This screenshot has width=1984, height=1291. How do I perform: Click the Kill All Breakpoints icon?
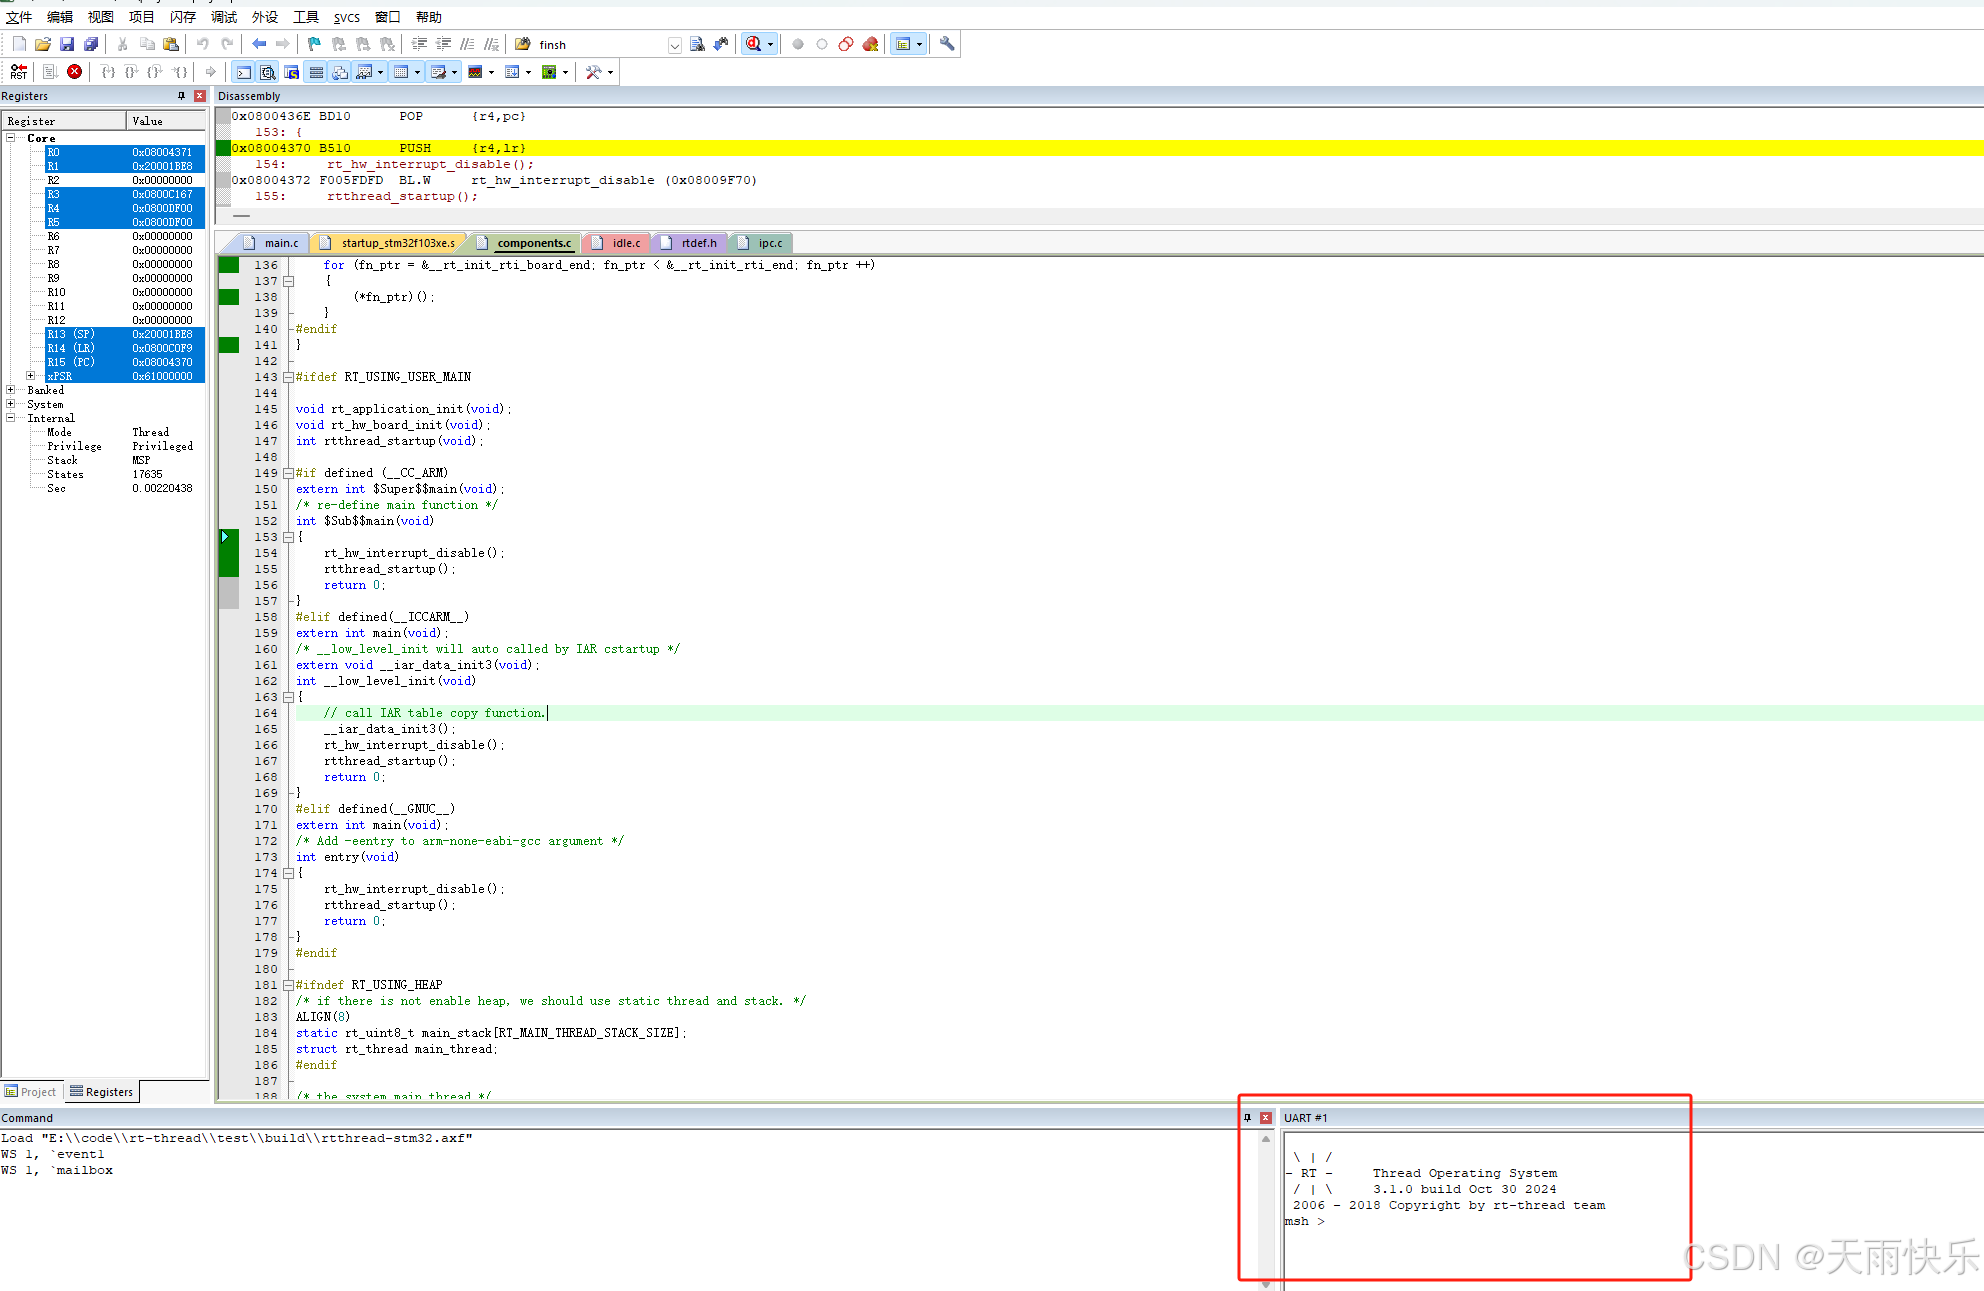point(870,44)
